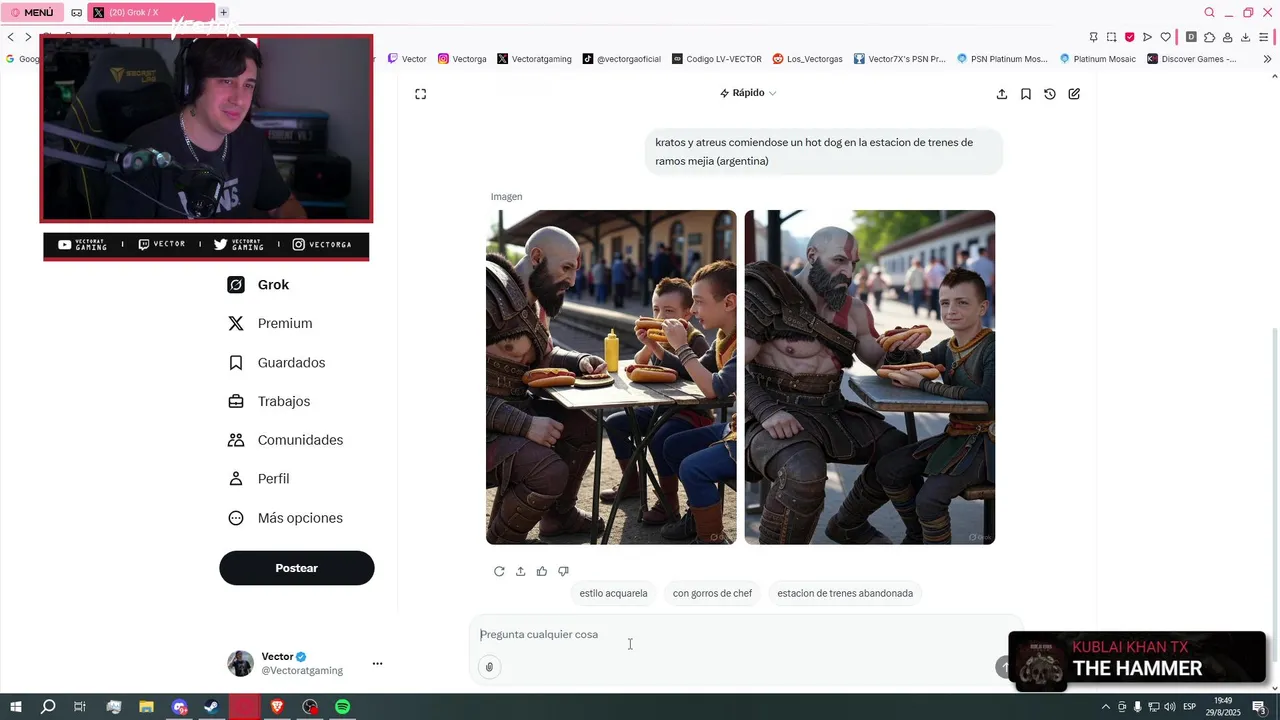Click the attach file paperclip icon
1280x720 pixels.
tap(489, 667)
